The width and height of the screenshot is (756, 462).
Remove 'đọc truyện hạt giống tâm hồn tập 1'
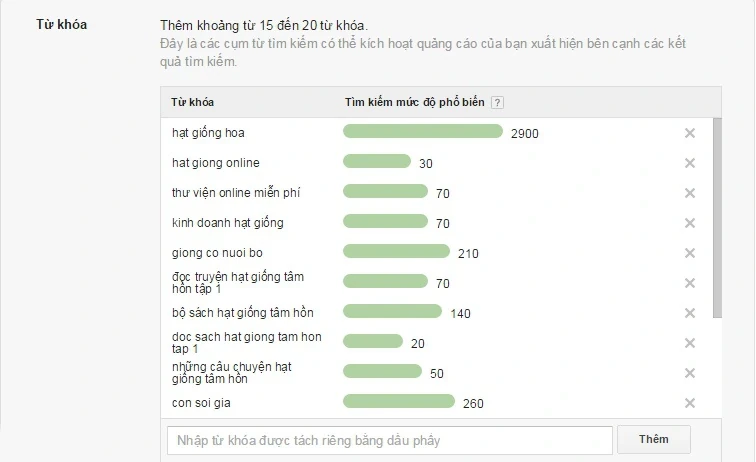[689, 283]
